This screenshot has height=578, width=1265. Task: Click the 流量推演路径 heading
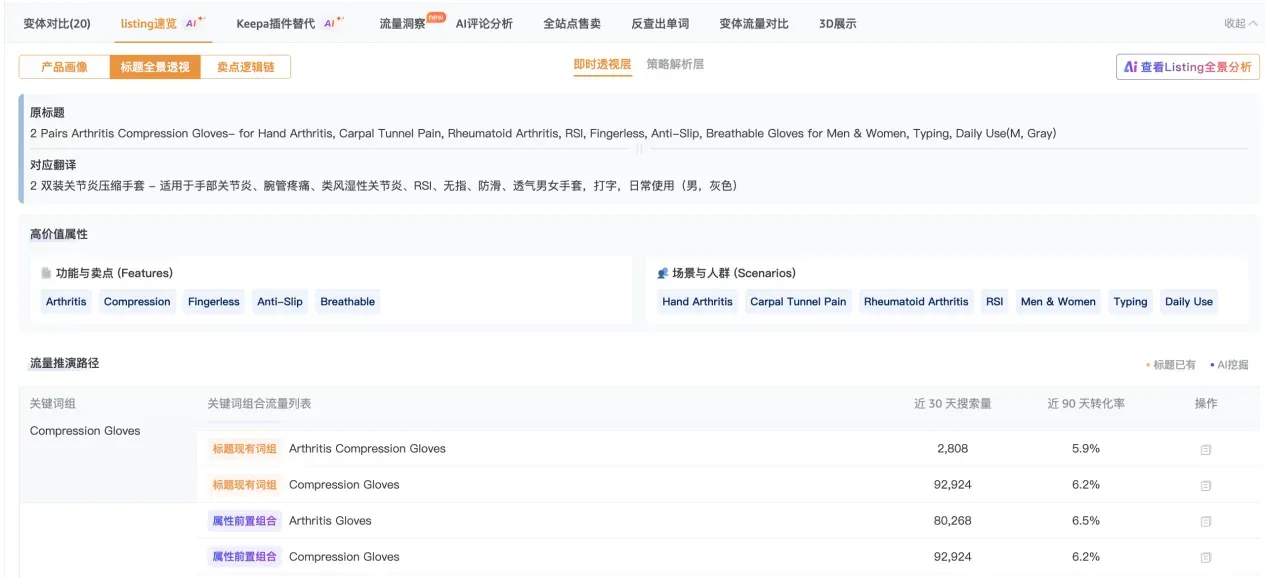click(x=65, y=363)
